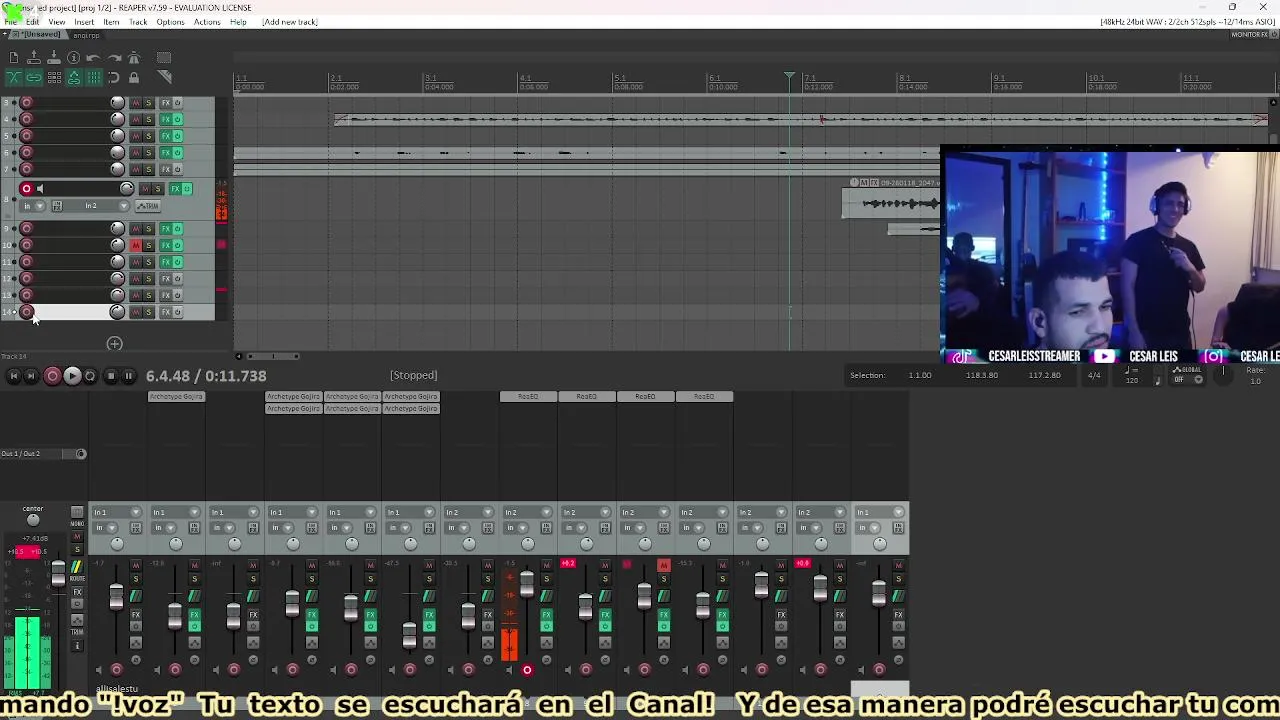Click the [Add new track] menu button
Viewport: 1280px width, 720px height.
[290, 22]
